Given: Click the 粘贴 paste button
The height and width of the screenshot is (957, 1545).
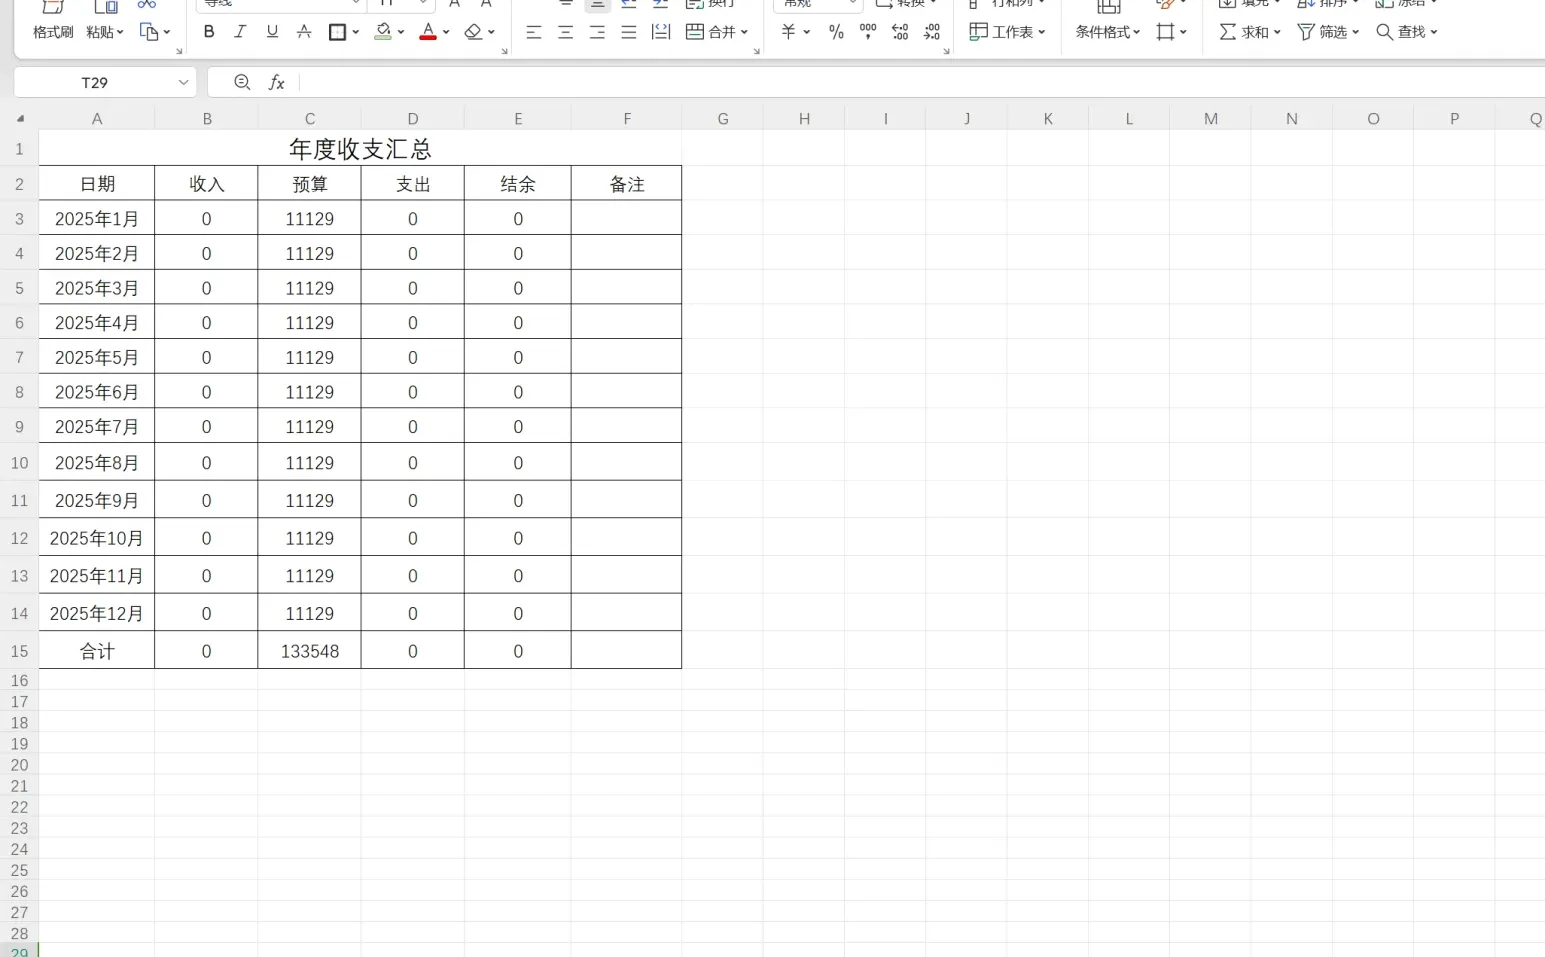Looking at the screenshot, I should click(x=99, y=32).
